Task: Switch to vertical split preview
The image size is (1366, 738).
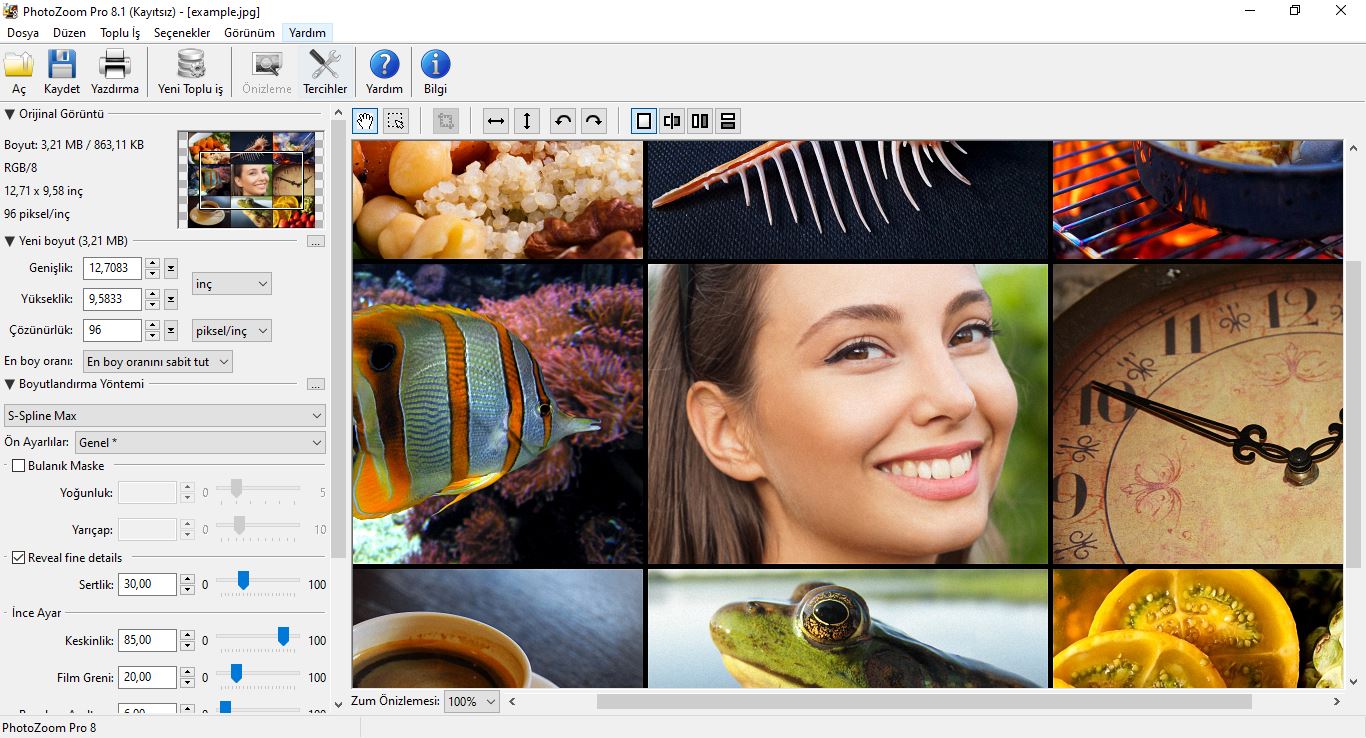Action: pos(672,121)
